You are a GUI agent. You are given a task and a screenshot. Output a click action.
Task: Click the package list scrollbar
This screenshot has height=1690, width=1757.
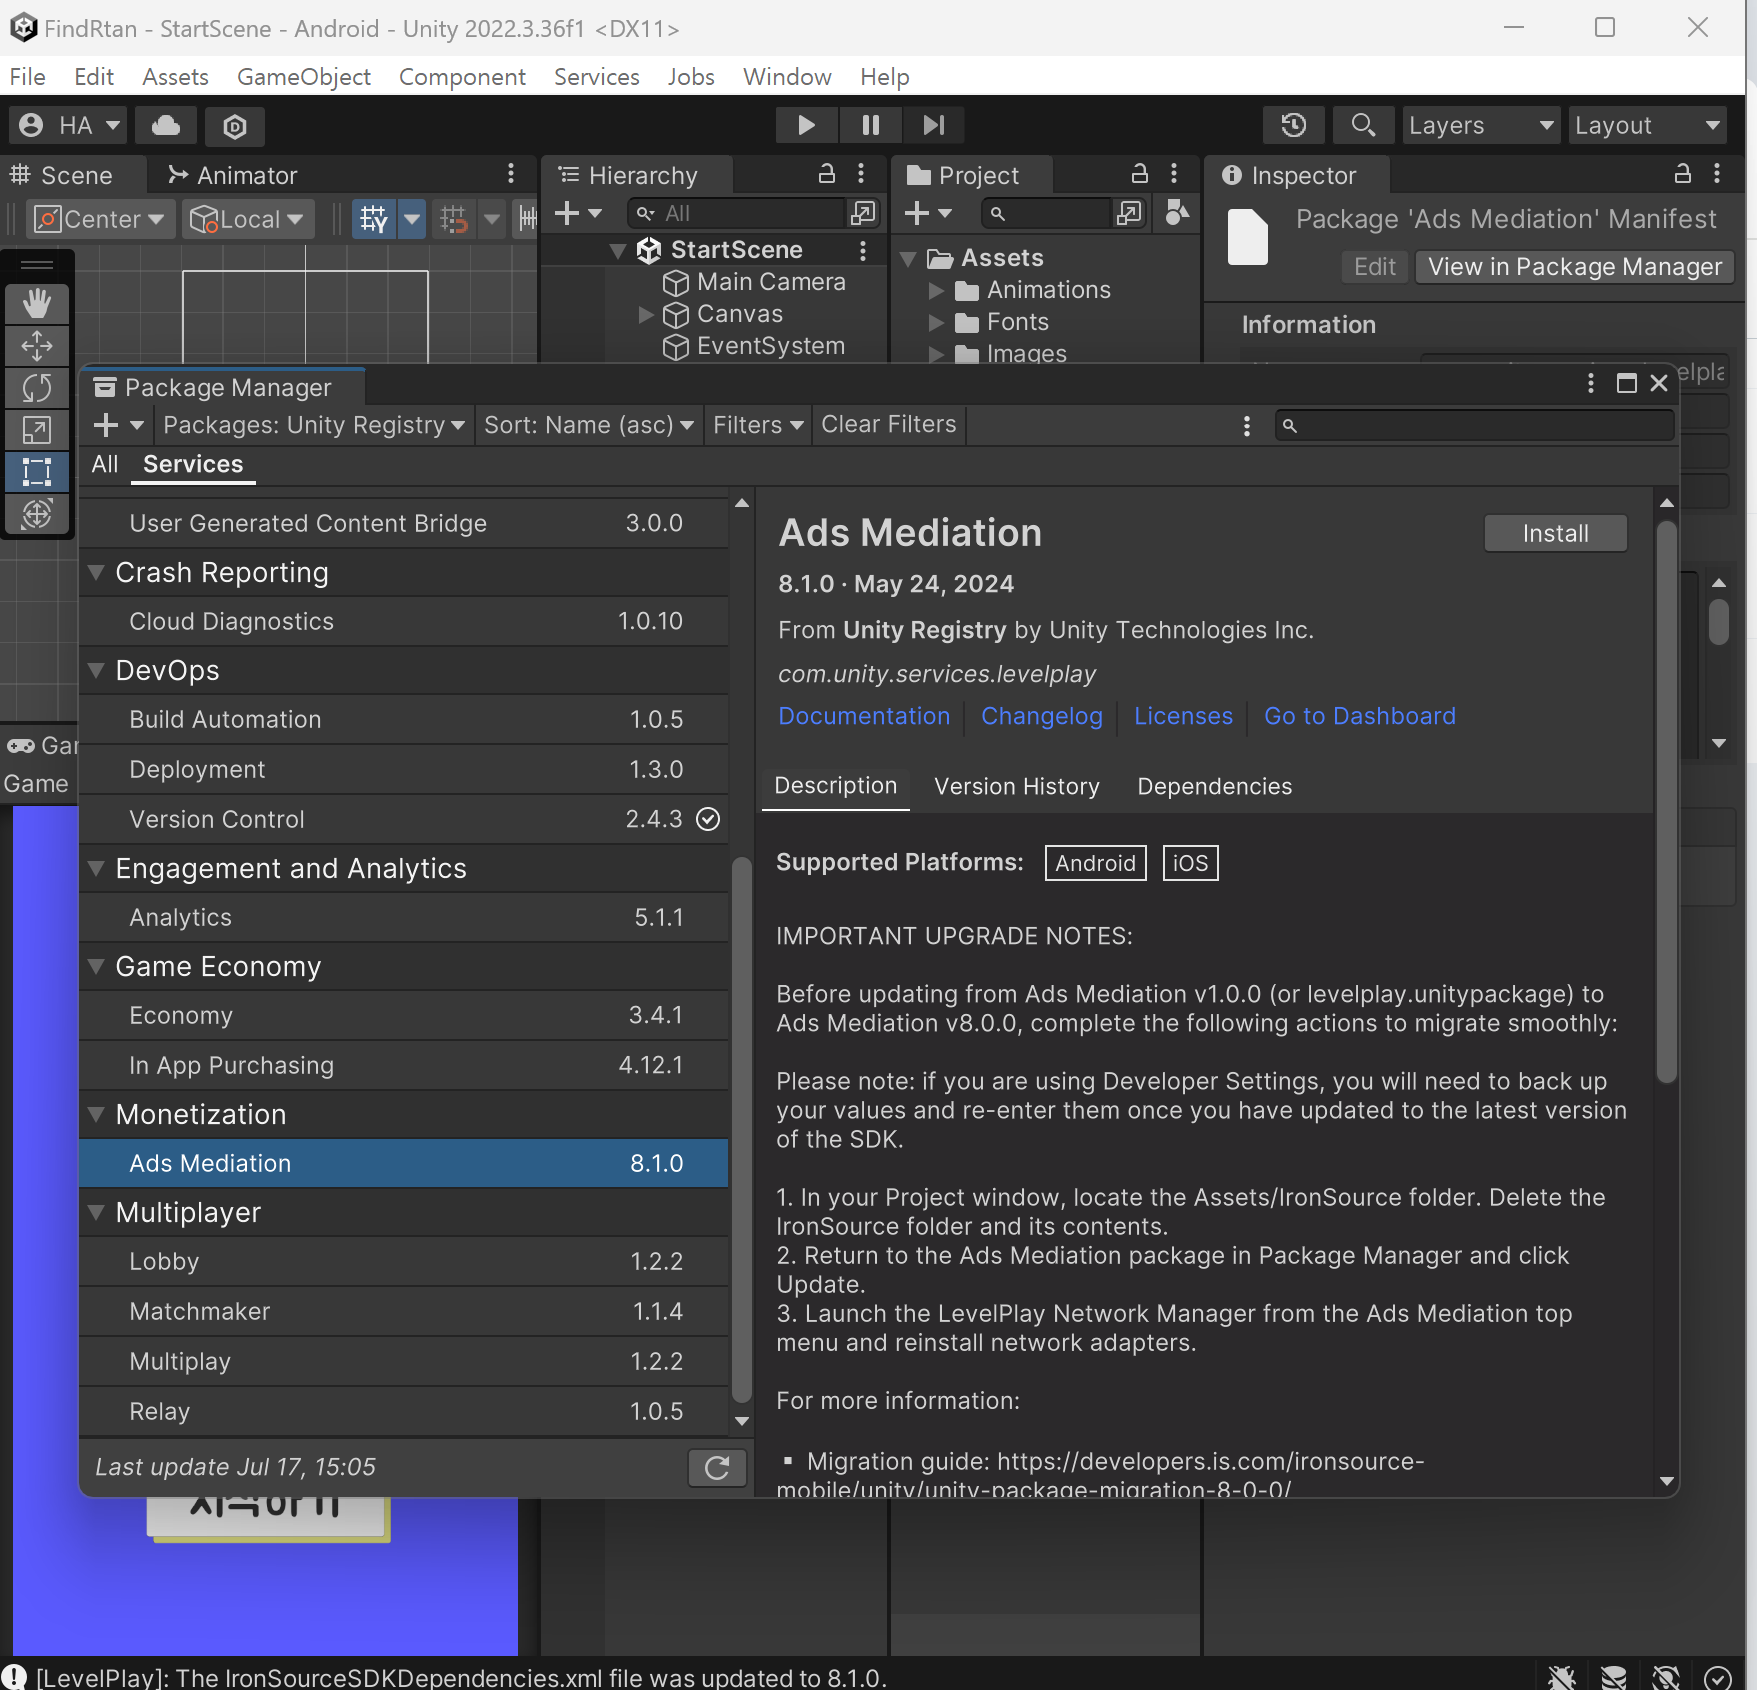tap(741, 1130)
